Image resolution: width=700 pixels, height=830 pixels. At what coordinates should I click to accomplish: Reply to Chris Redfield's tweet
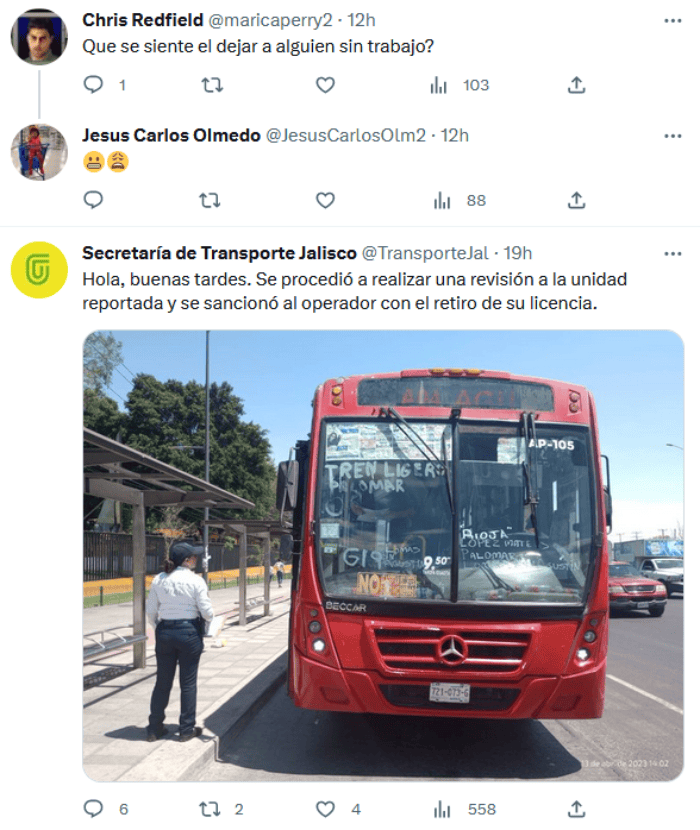coord(94,85)
